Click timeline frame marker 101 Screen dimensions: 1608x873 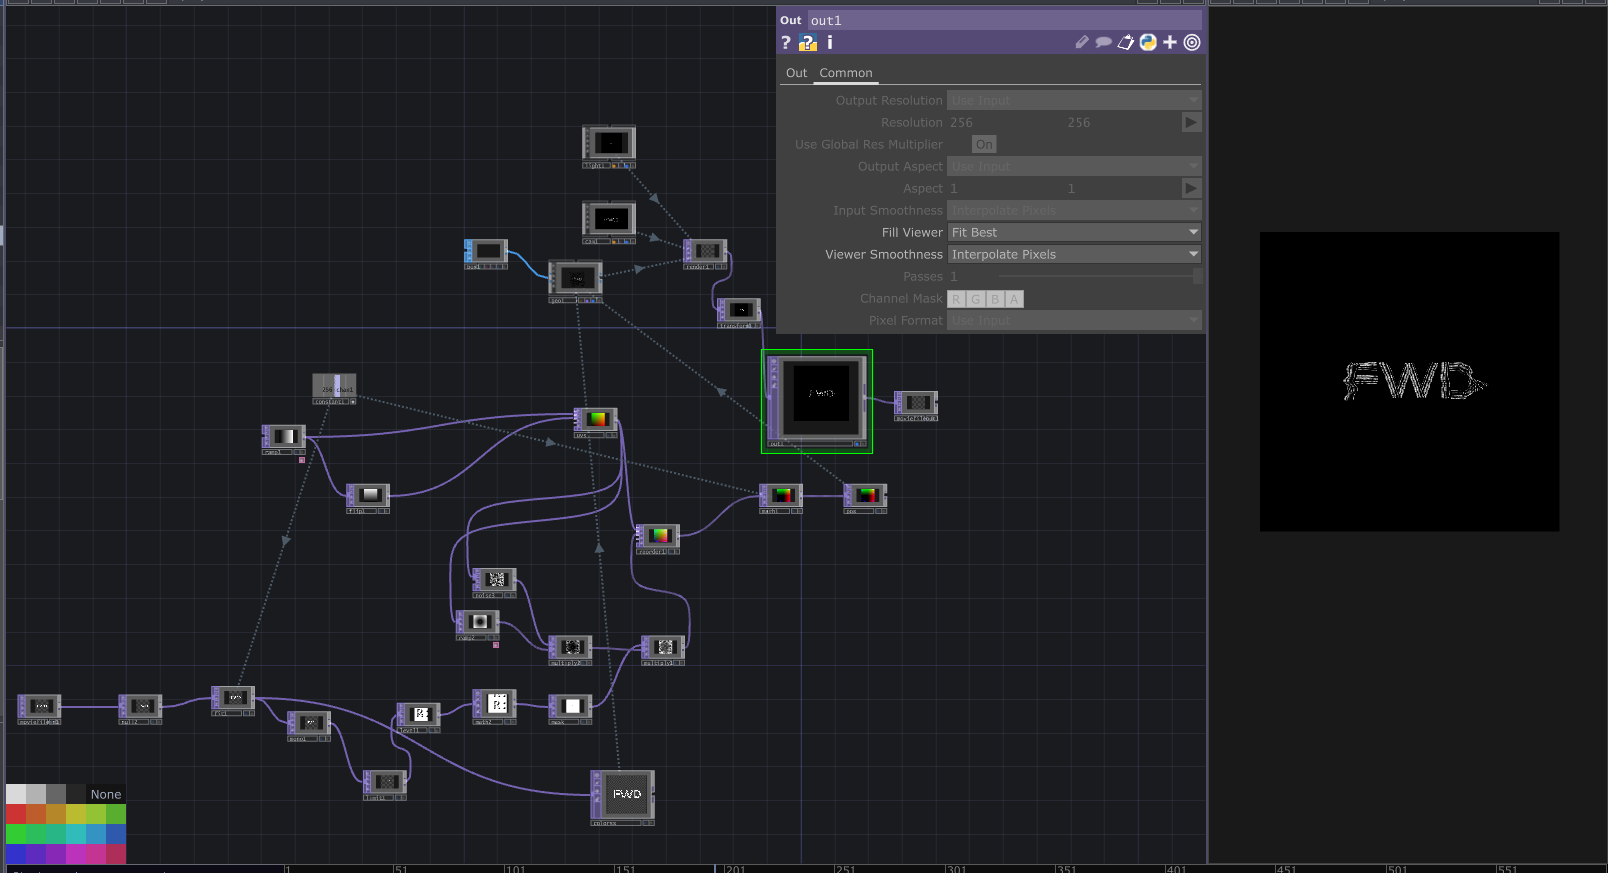tap(515, 868)
